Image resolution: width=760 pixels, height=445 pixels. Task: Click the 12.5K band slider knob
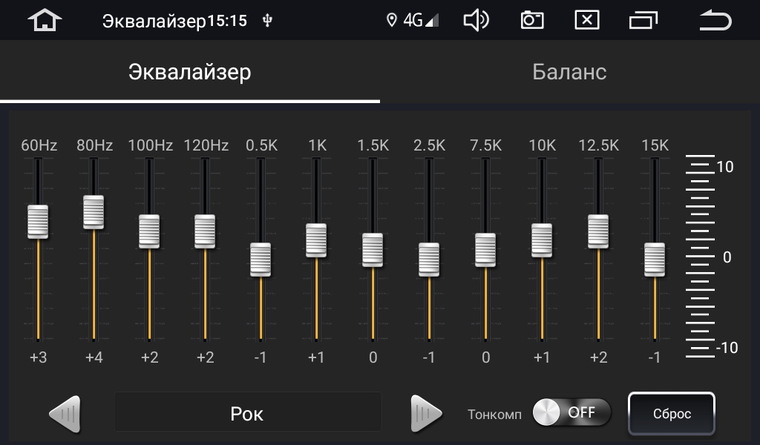599,231
